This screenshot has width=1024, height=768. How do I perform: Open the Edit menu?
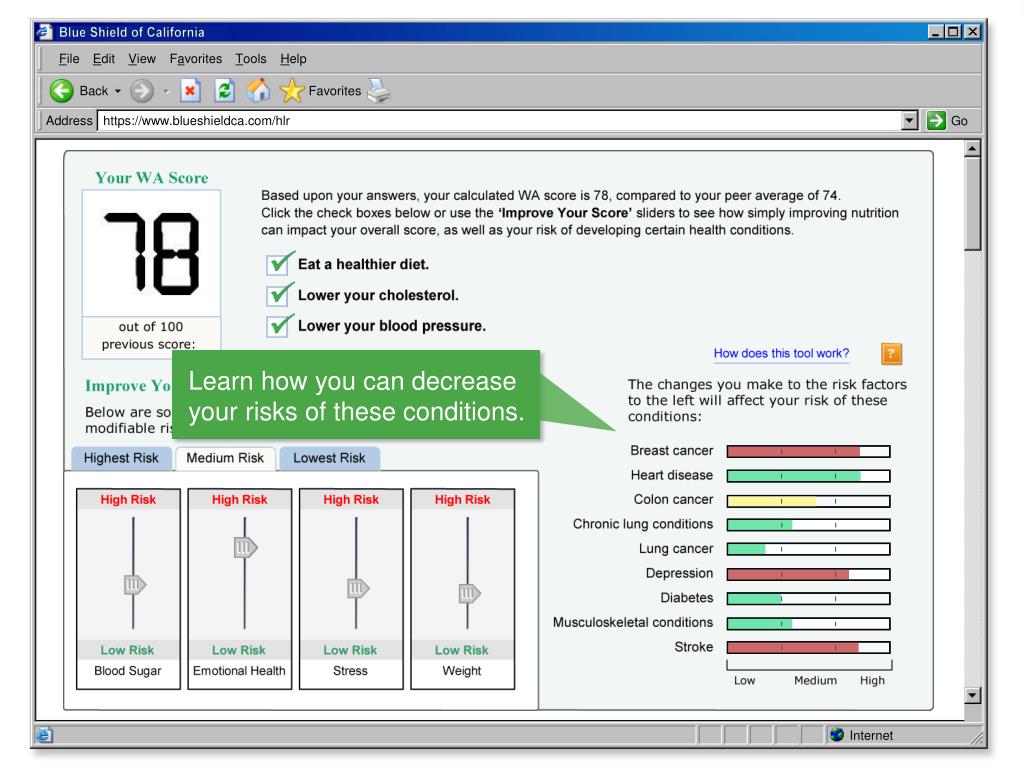coord(104,59)
